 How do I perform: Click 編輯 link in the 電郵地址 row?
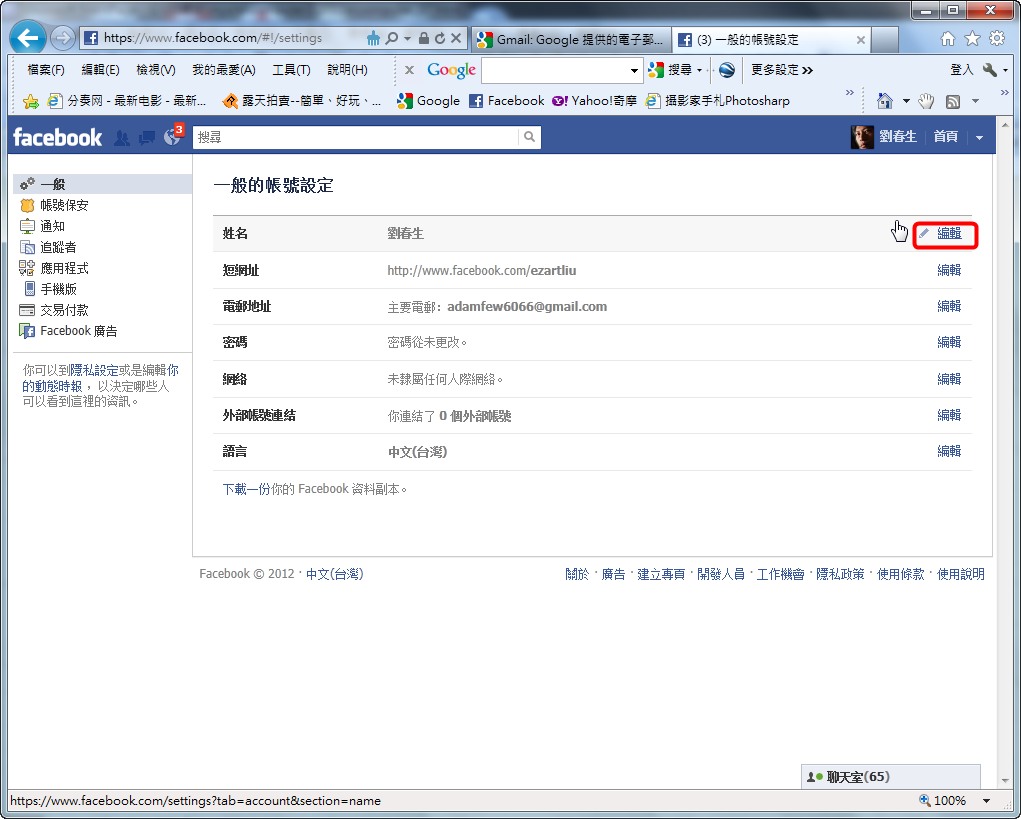[949, 306]
